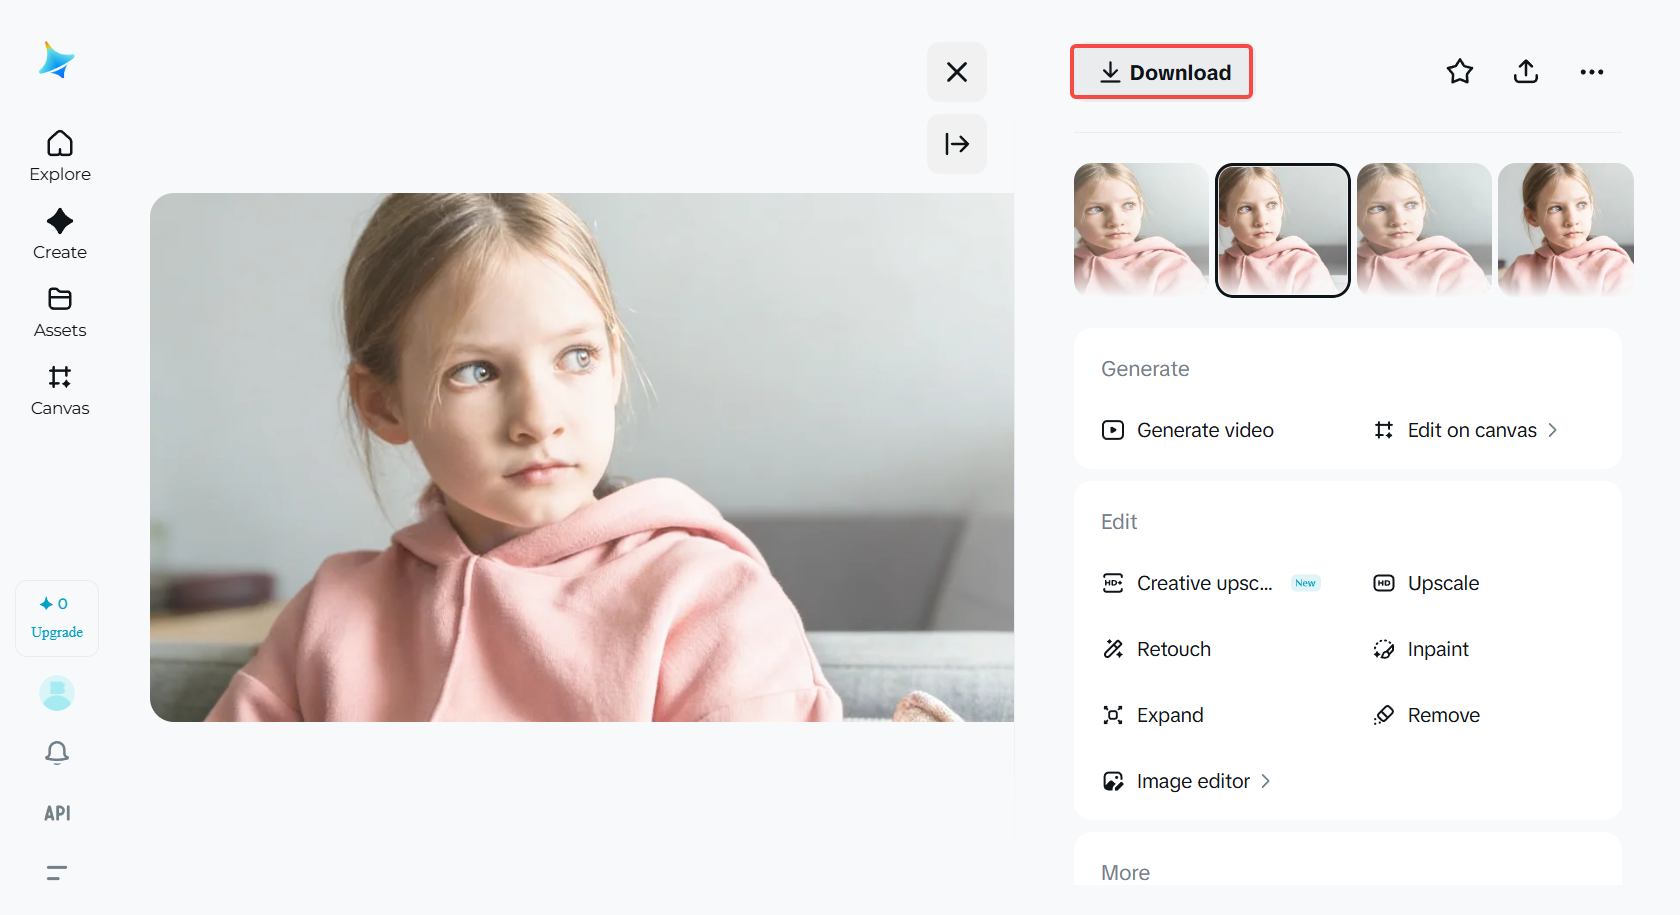Click the Remove eraser icon

(x=1384, y=715)
